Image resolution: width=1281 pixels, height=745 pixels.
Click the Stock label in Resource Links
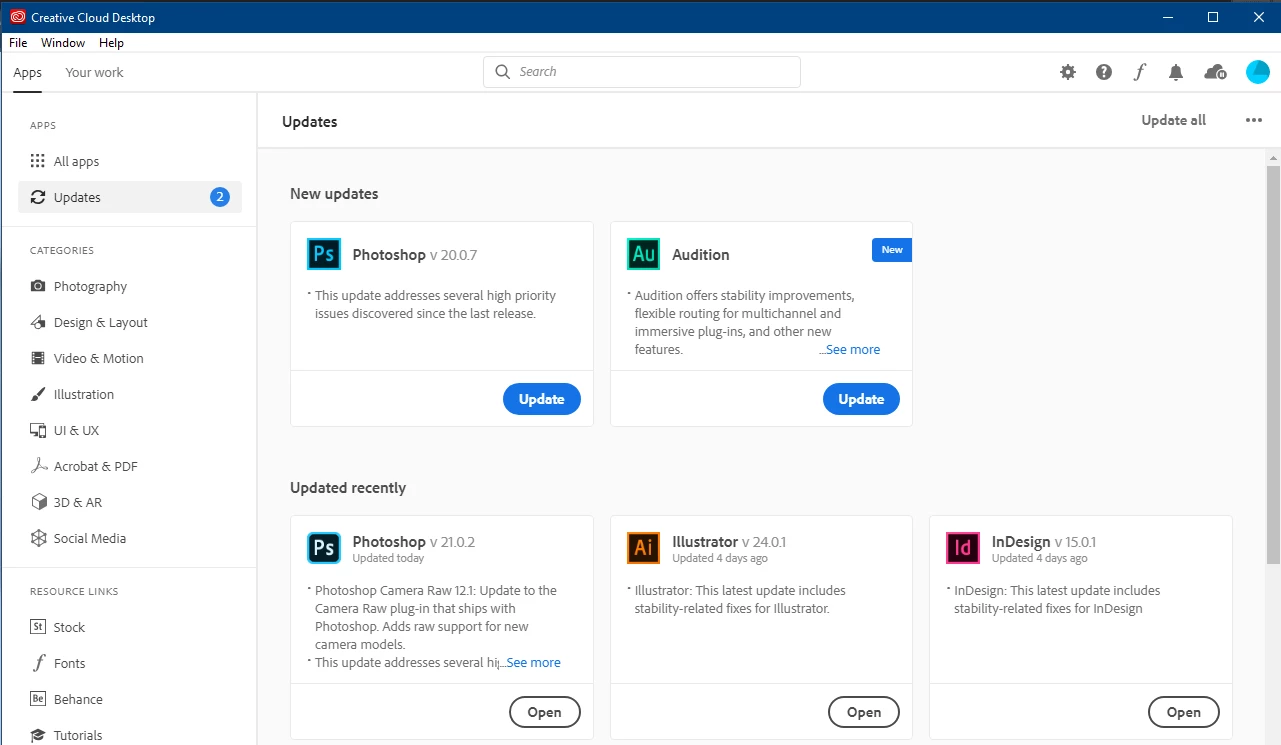69,627
